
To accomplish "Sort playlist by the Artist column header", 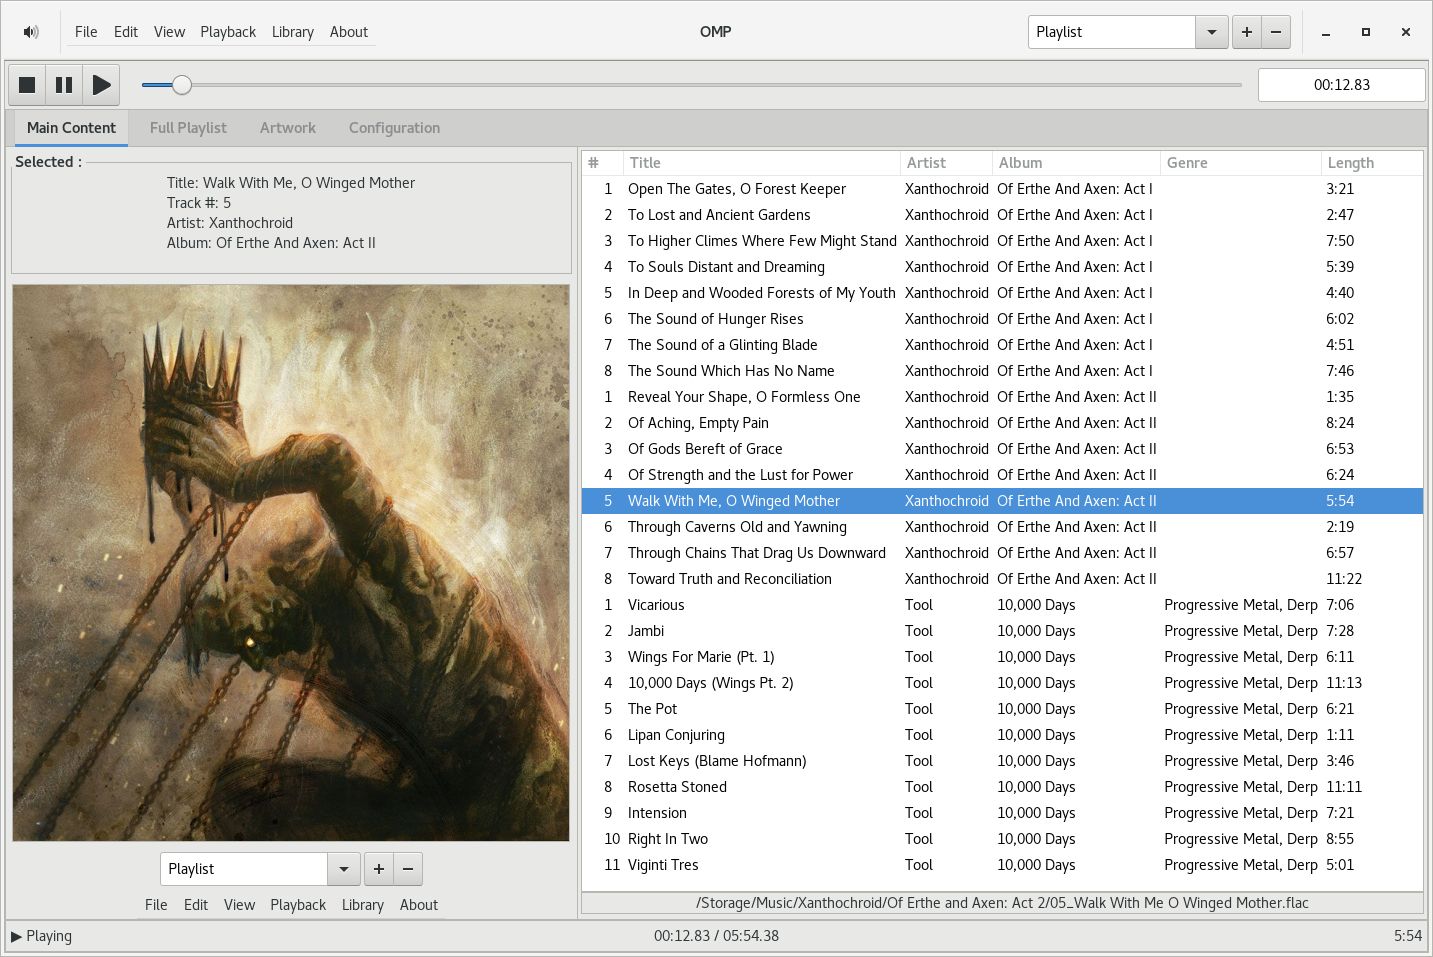I will [x=945, y=163].
